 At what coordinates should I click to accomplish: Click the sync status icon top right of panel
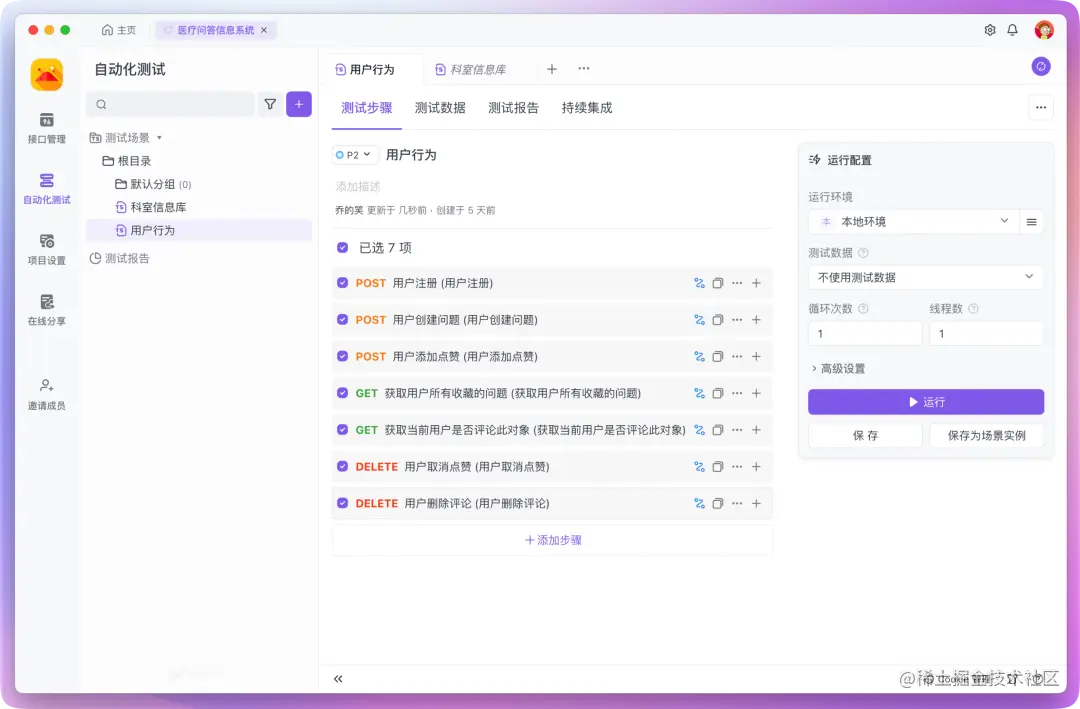pyautogui.click(x=1040, y=66)
